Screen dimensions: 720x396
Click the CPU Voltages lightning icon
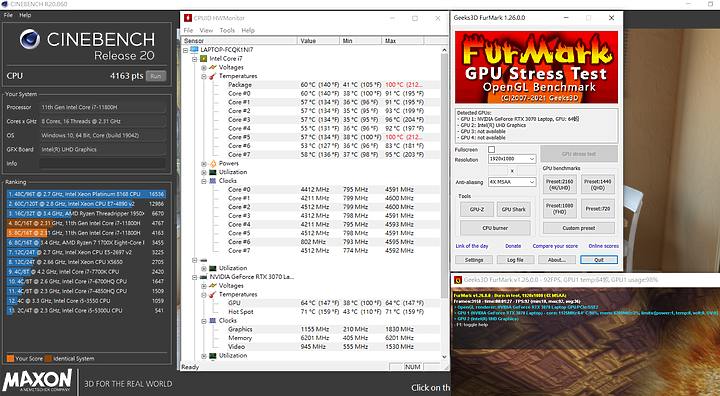tap(213, 68)
